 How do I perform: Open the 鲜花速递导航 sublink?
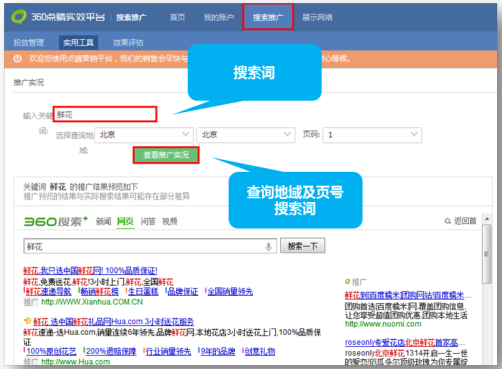pyautogui.click(x=49, y=292)
